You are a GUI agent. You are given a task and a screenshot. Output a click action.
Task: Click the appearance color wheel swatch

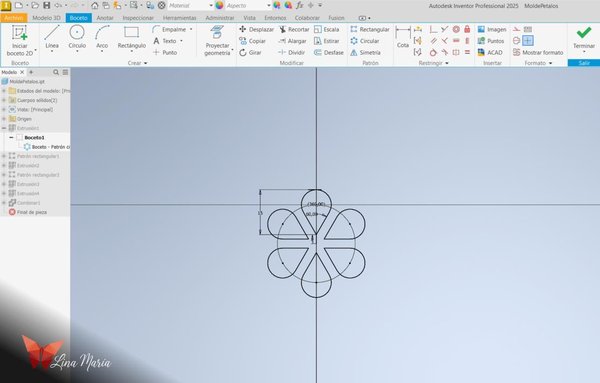coord(219,5)
